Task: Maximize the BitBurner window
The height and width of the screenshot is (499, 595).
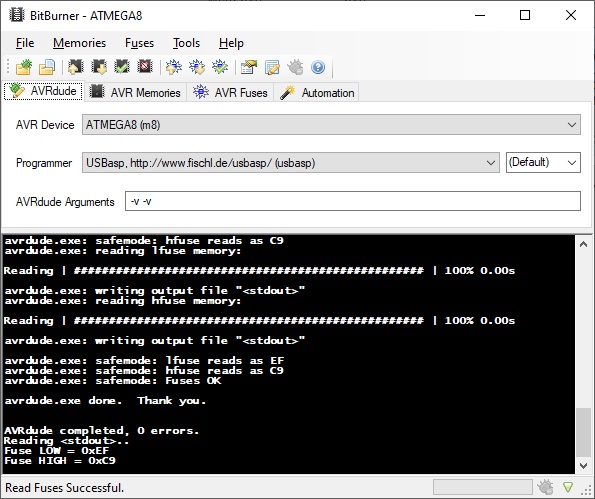Action: coord(525,16)
